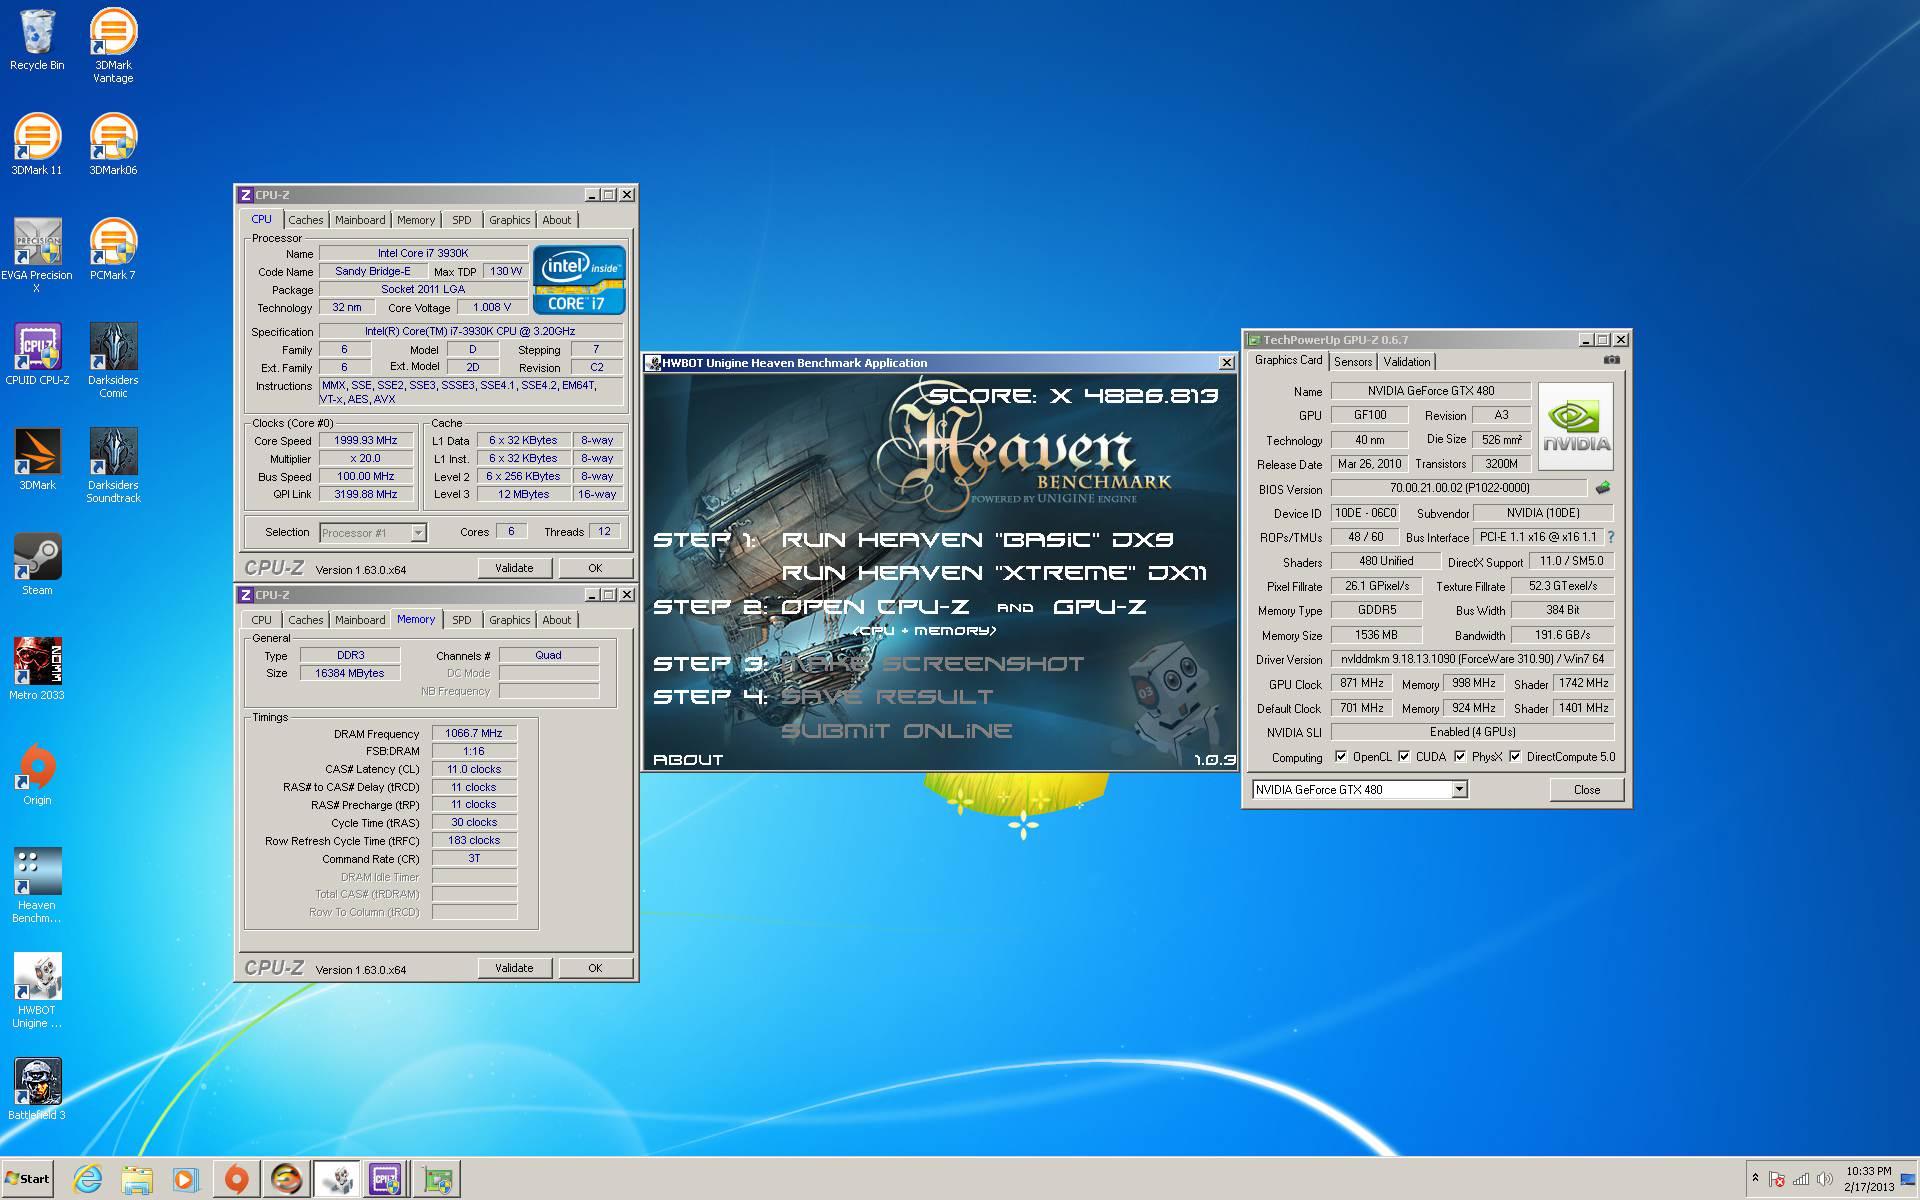Click the Core Speed value 1999.93 MHz

point(366,440)
